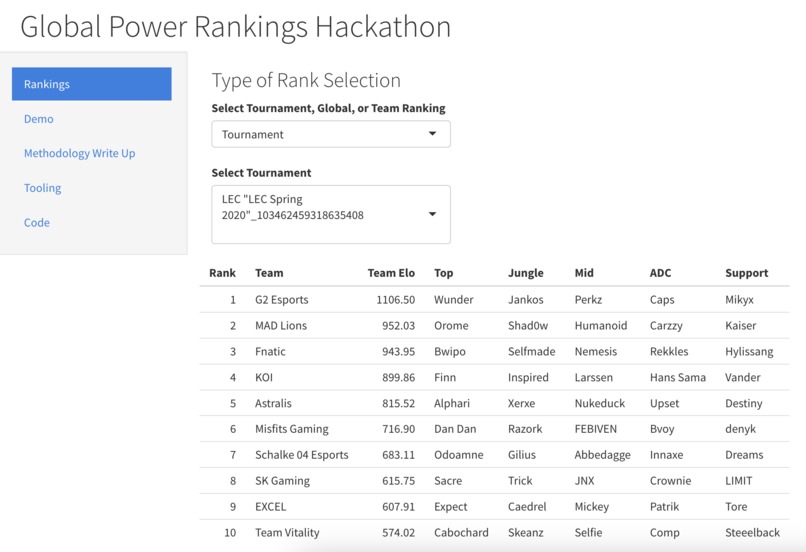Click mid laner Nukeduck
The image size is (806, 552).
[599, 403]
